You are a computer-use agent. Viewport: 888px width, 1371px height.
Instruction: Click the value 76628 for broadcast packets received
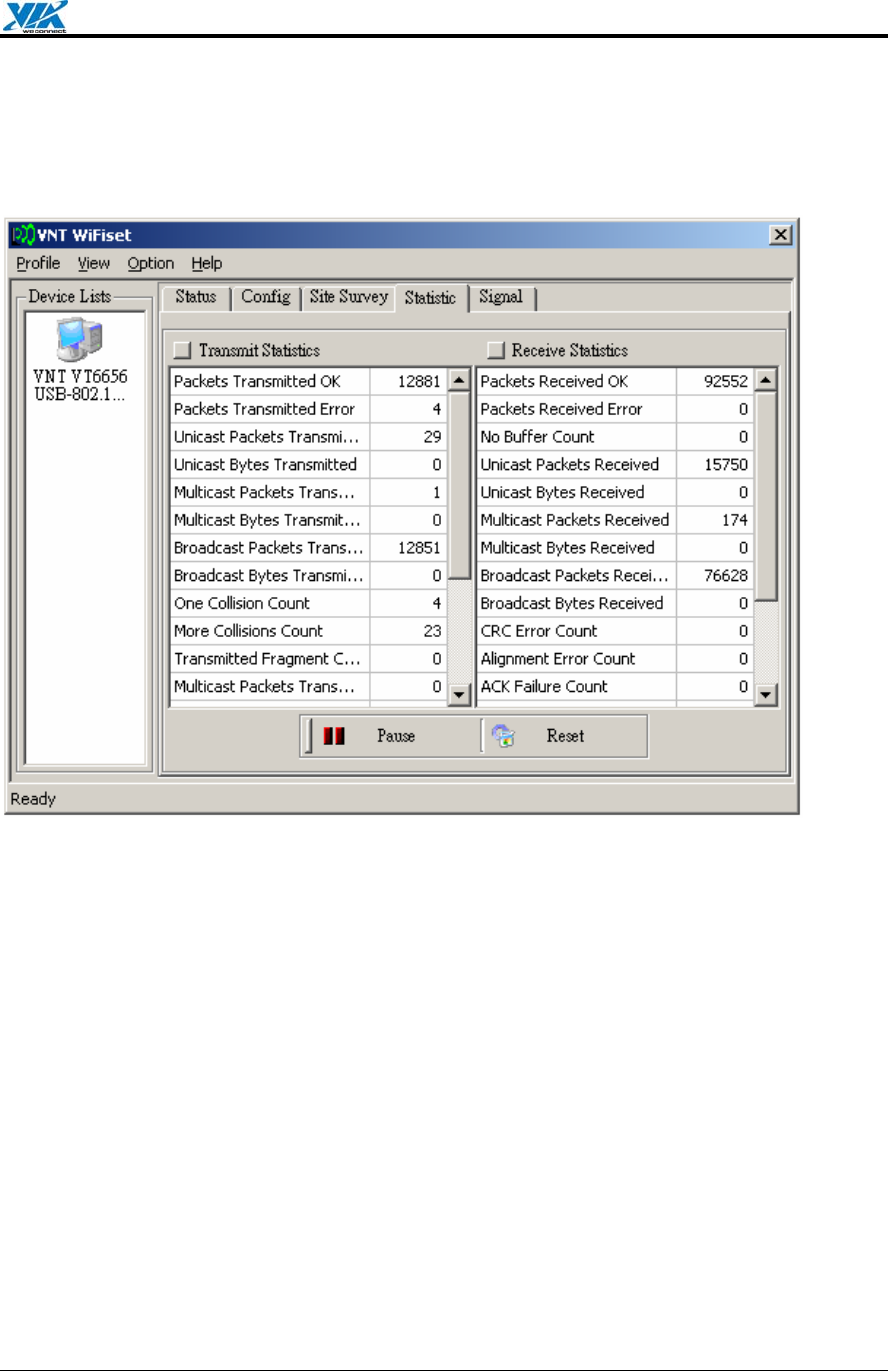click(x=728, y=576)
